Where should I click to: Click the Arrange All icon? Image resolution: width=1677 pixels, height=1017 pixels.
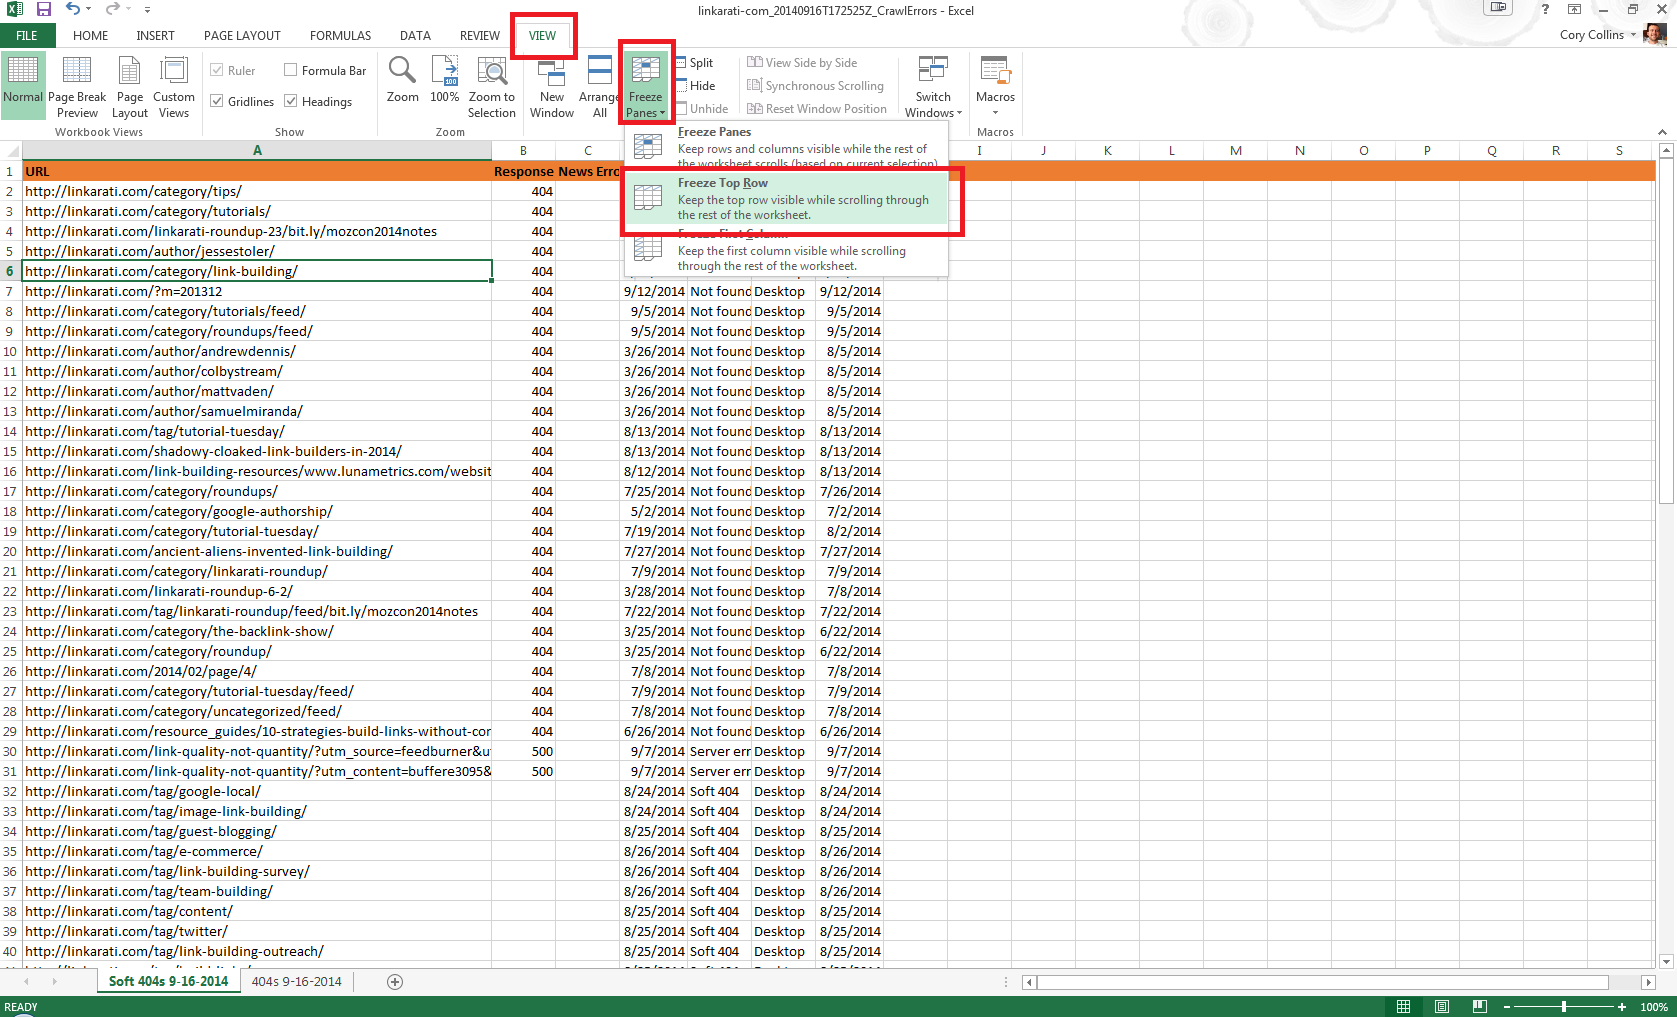click(599, 86)
